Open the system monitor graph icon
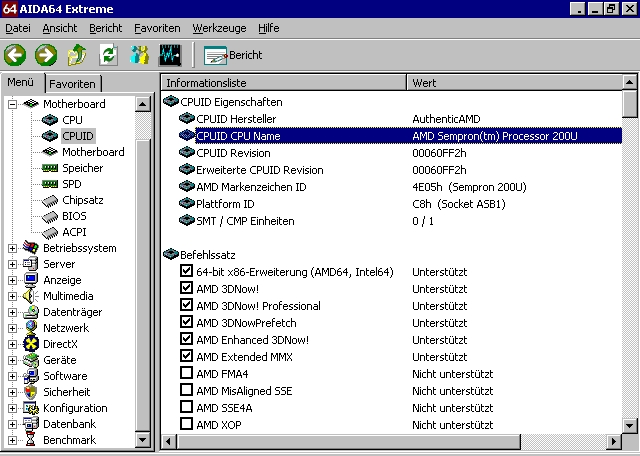Viewport: 640px width, 456px height. pyautogui.click(x=170, y=55)
